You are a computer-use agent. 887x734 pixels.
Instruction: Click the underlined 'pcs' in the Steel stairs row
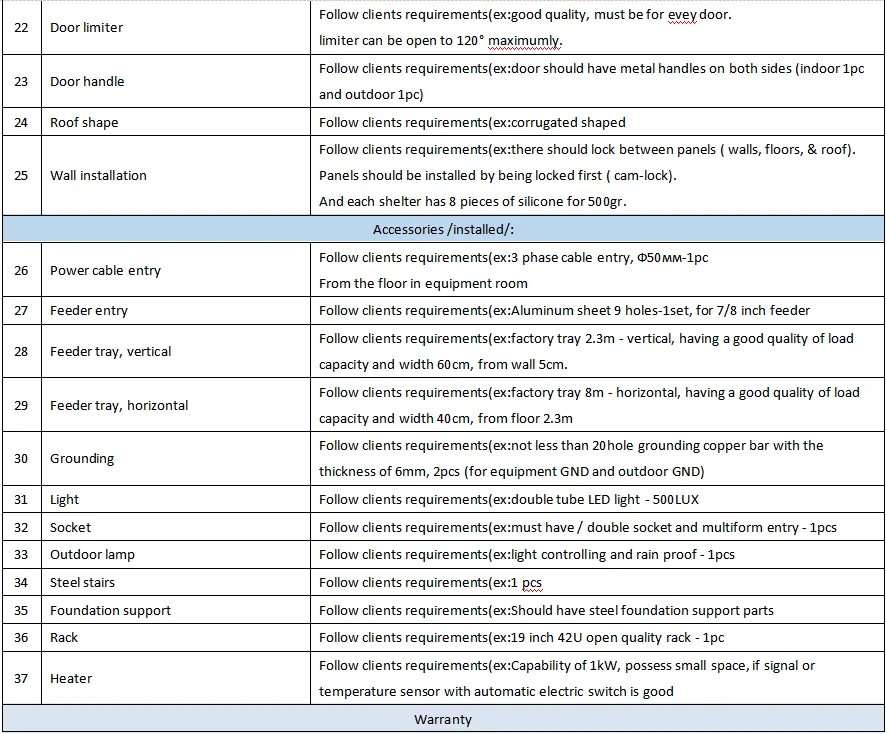pos(532,583)
